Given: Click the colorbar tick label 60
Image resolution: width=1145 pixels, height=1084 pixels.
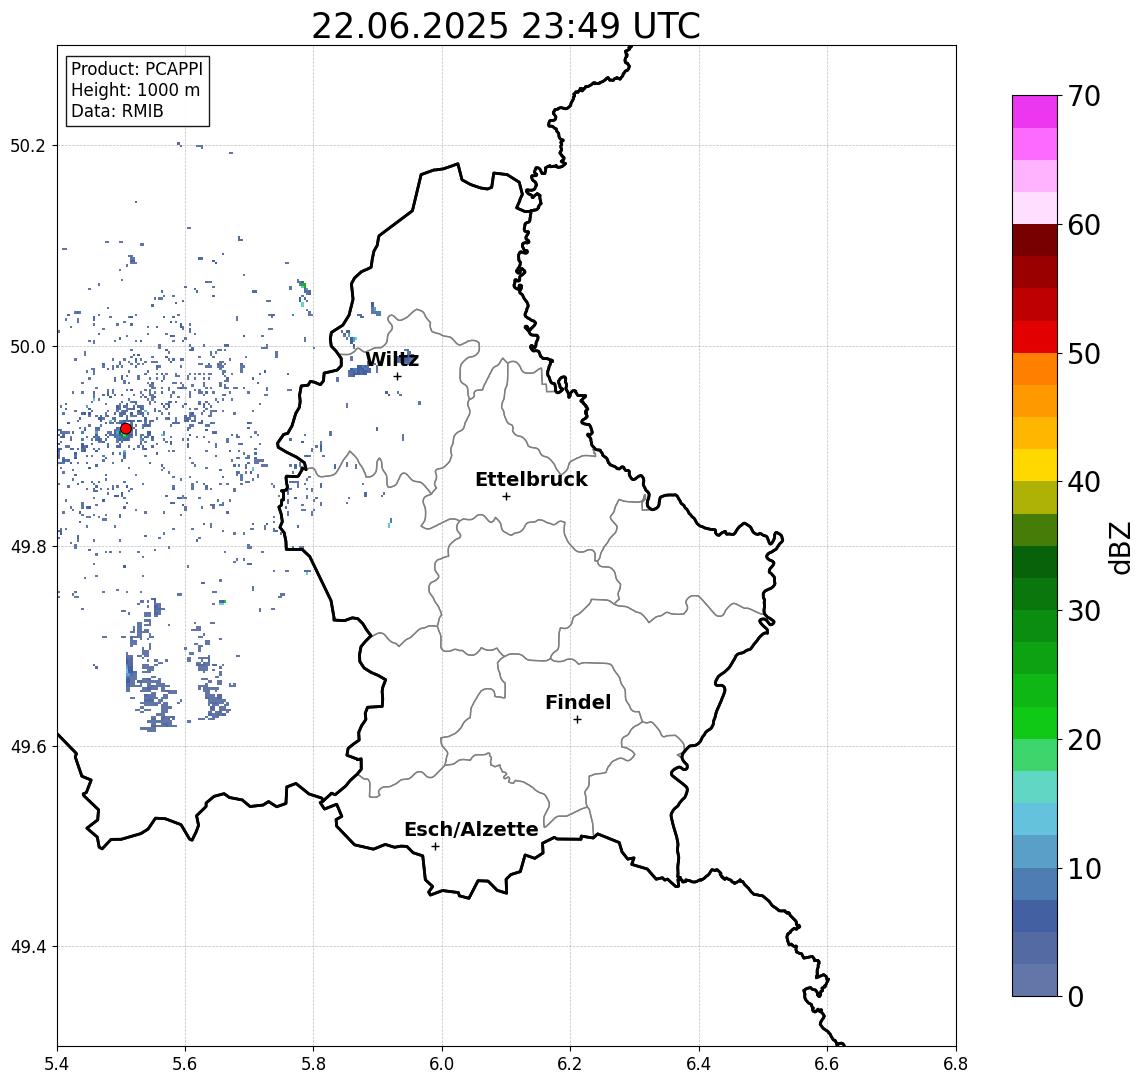Looking at the screenshot, I should click(1084, 226).
